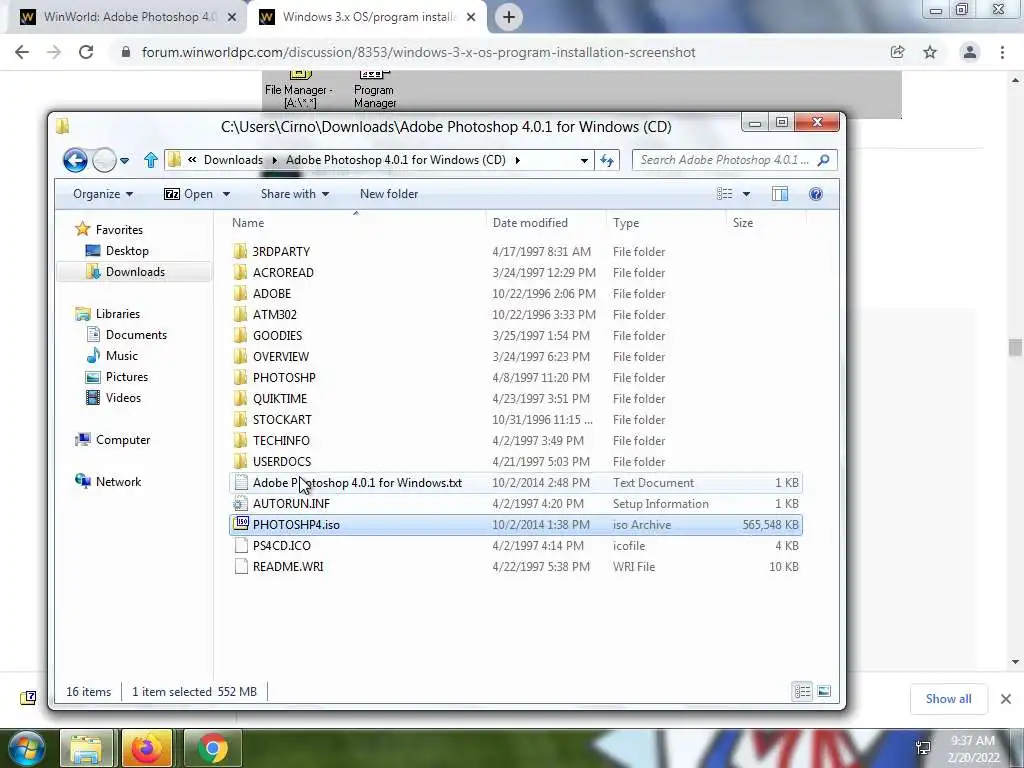This screenshot has width=1024, height=768.
Task: Select the README.WRI file icon
Action: 240,566
